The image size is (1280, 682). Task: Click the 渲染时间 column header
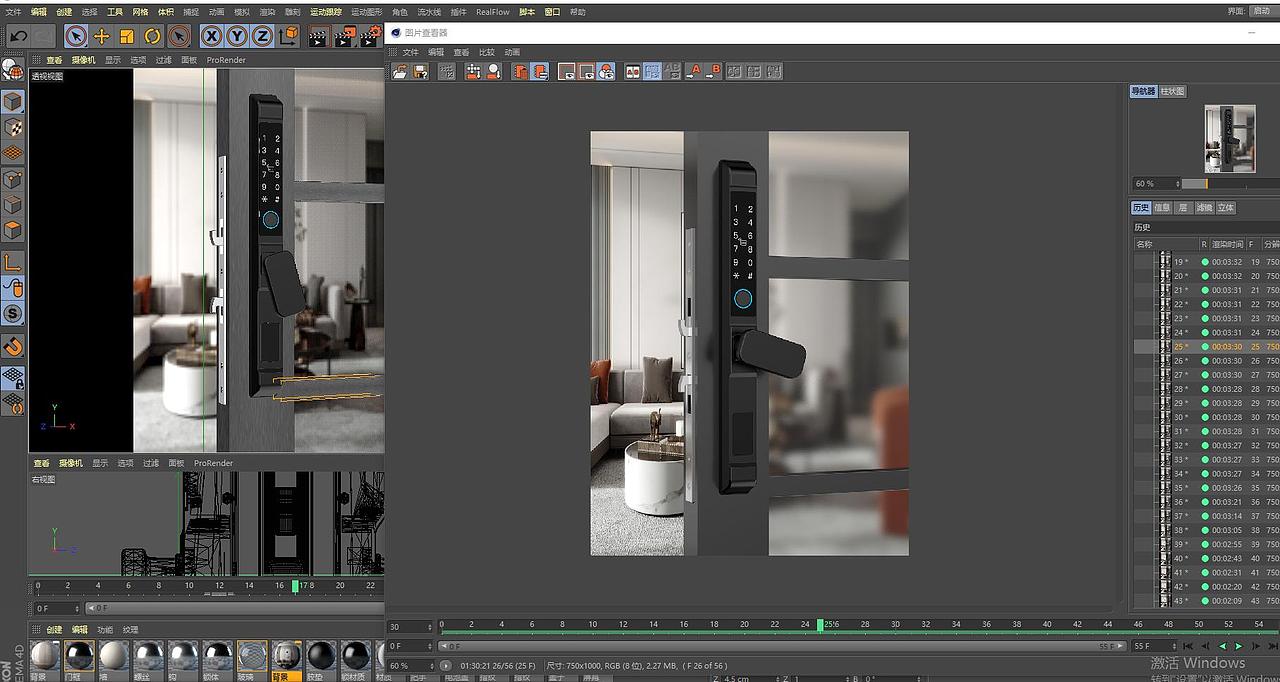click(1227, 244)
